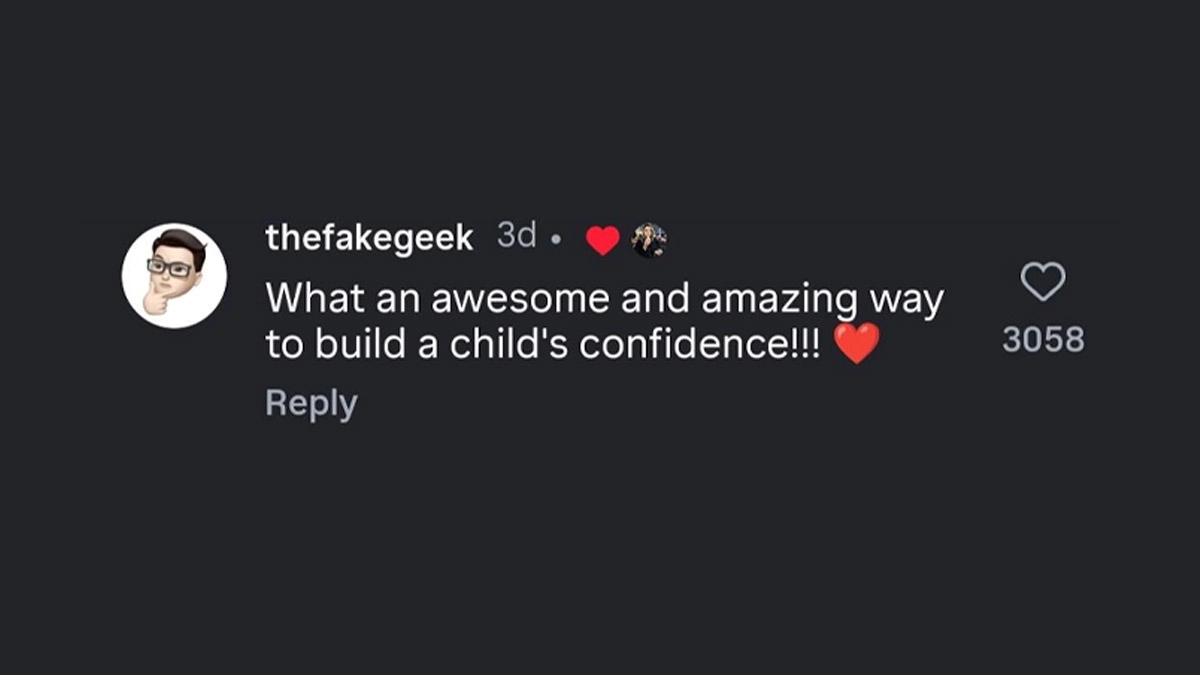Viewport: 1200px width, 675px height.
Task: Click the red heart emoji ending the comment
Action: tap(856, 344)
